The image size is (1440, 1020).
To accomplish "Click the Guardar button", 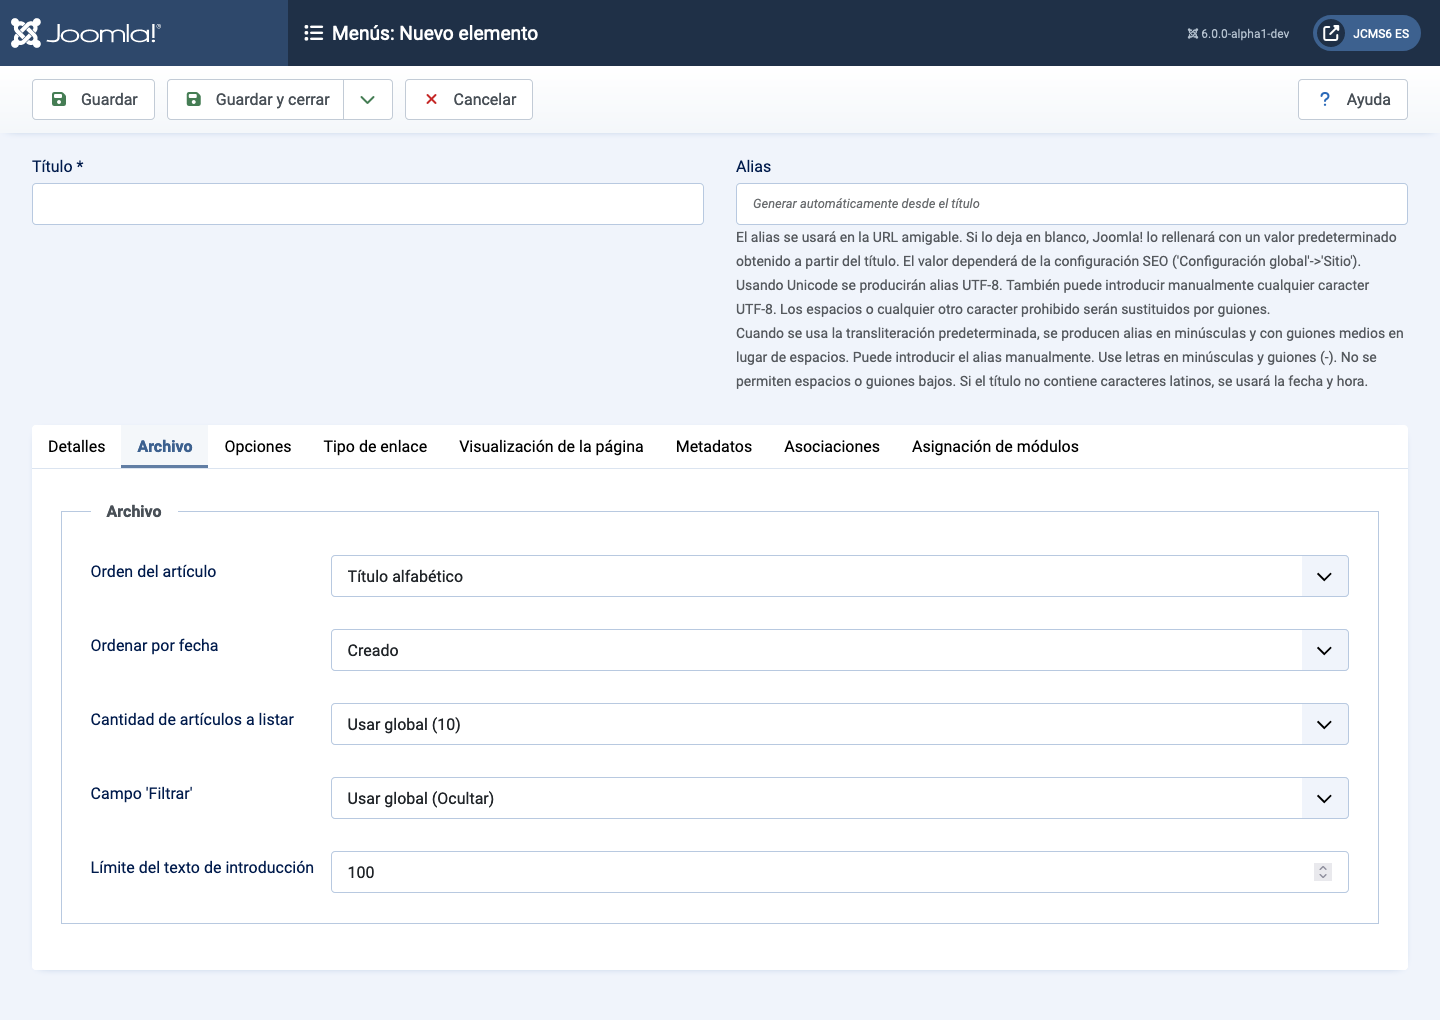I will coord(94,99).
